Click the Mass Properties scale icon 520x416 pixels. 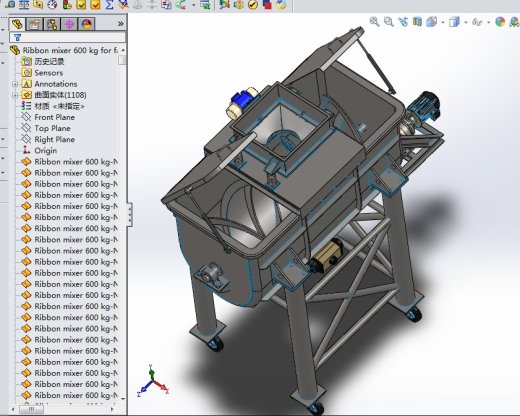point(24,4)
